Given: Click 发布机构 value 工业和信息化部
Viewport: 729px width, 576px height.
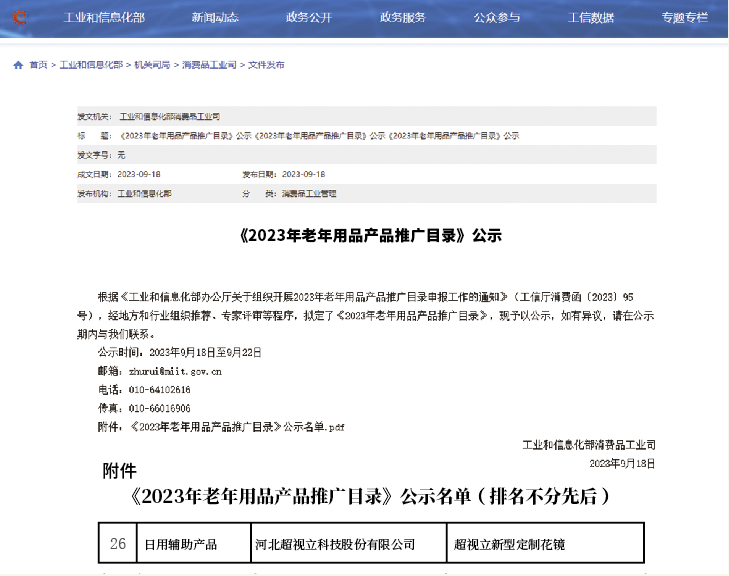Looking at the screenshot, I should click(x=144, y=193).
